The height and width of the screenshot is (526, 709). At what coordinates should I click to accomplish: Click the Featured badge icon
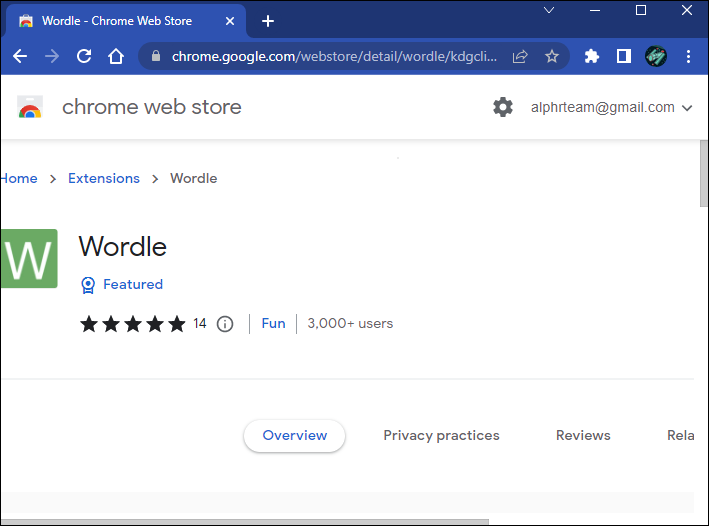pyautogui.click(x=88, y=285)
